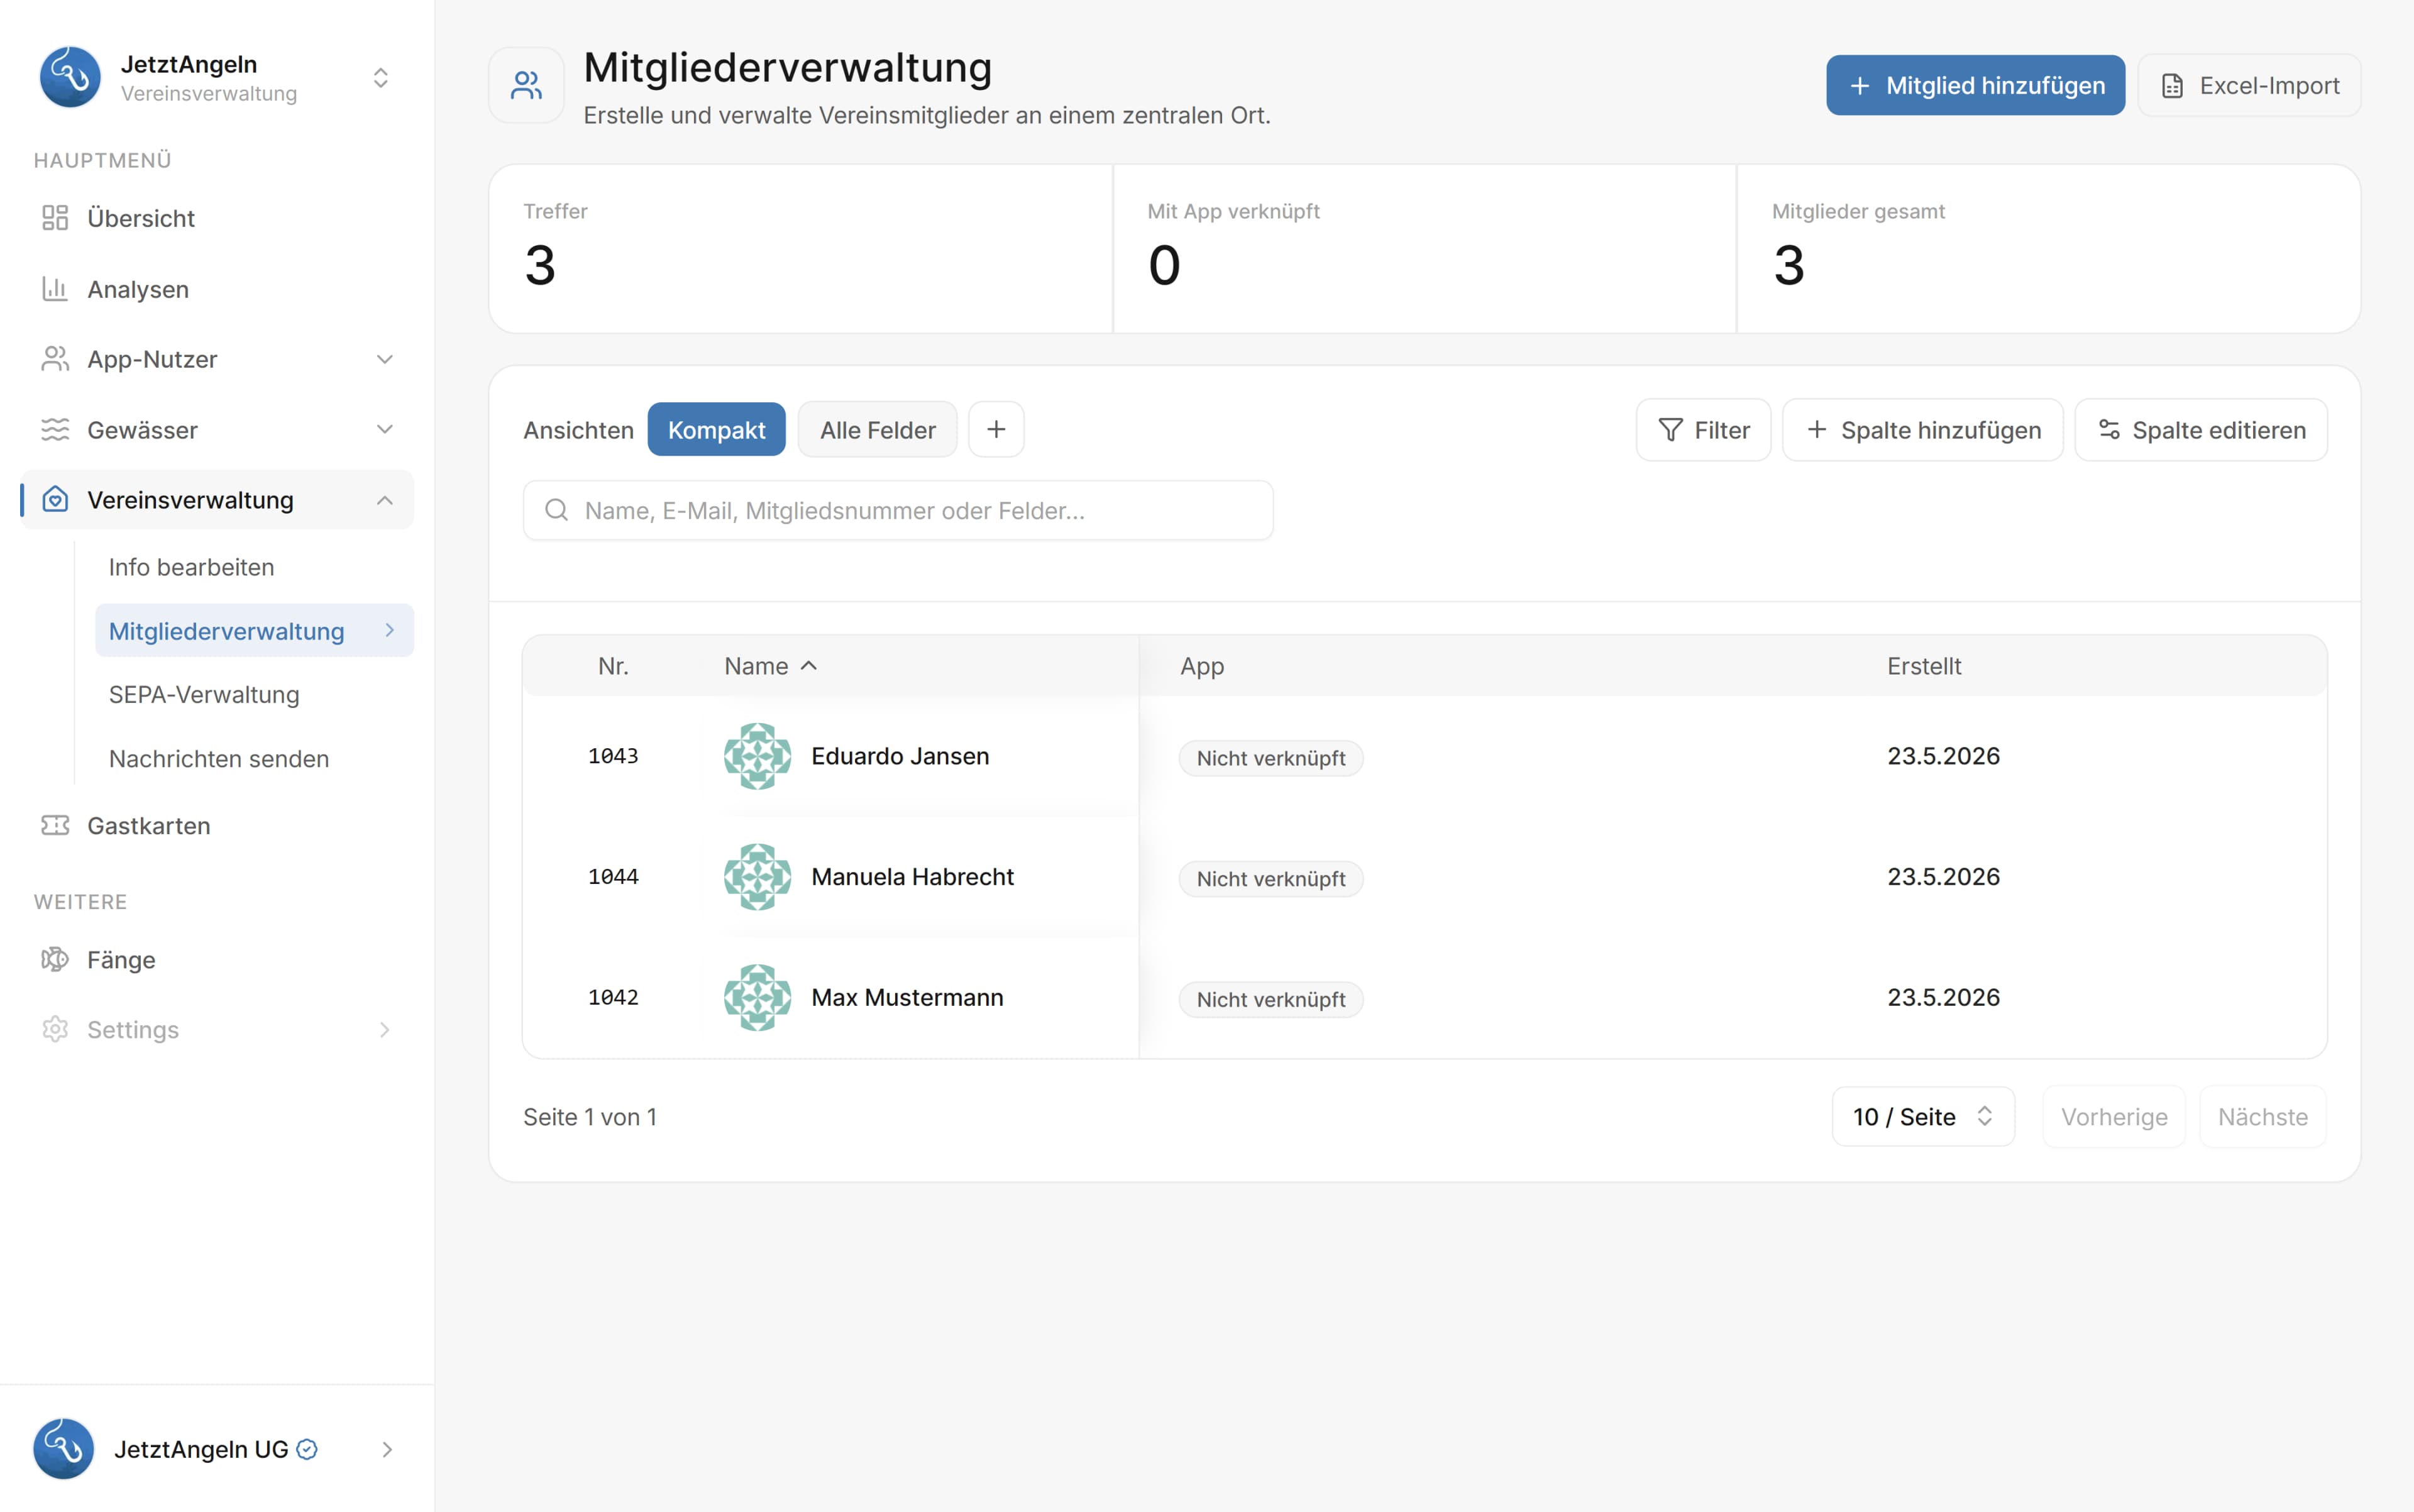This screenshot has height=1512, width=2414.
Task: Click the JetztAngeln logo at top of sidebar
Action: coord(70,77)
